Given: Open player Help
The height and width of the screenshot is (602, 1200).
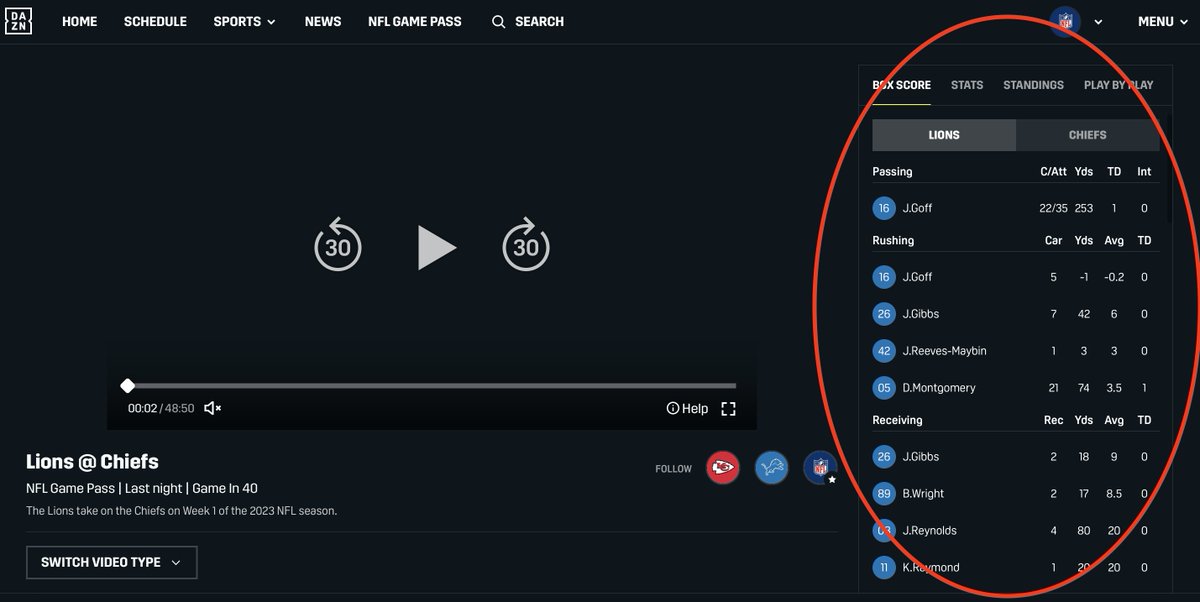Looking at the screenshot, I should click(x=687, y=408).
